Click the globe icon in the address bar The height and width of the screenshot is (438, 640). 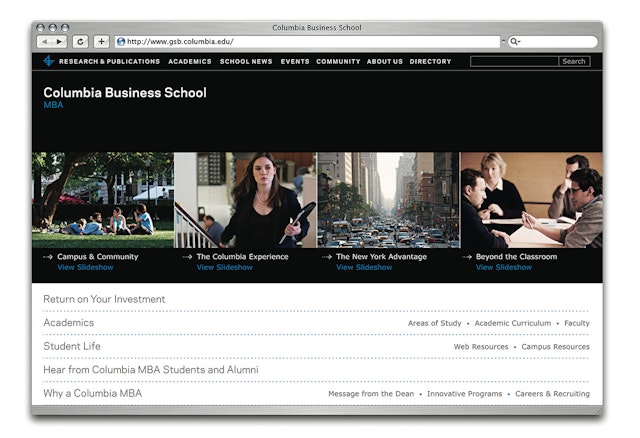pos(121,42)
